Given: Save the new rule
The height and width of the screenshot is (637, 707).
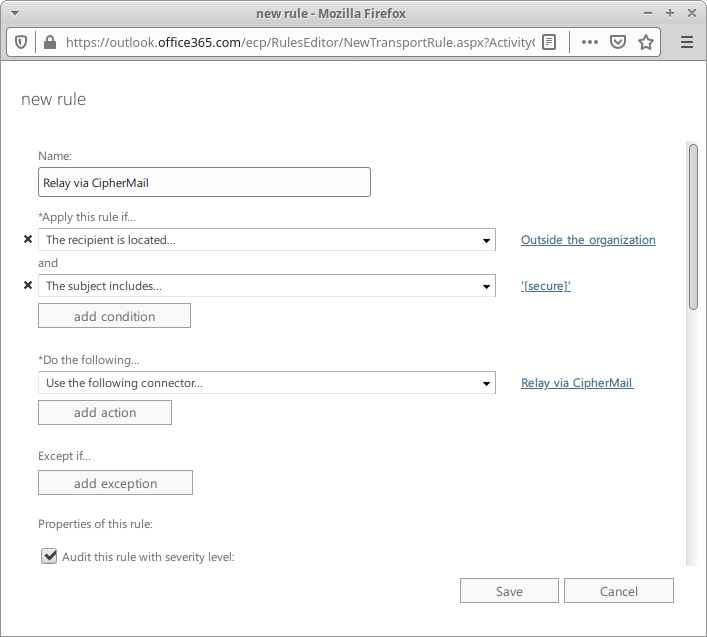Looking at the screenshot, I should click(510, 591).
